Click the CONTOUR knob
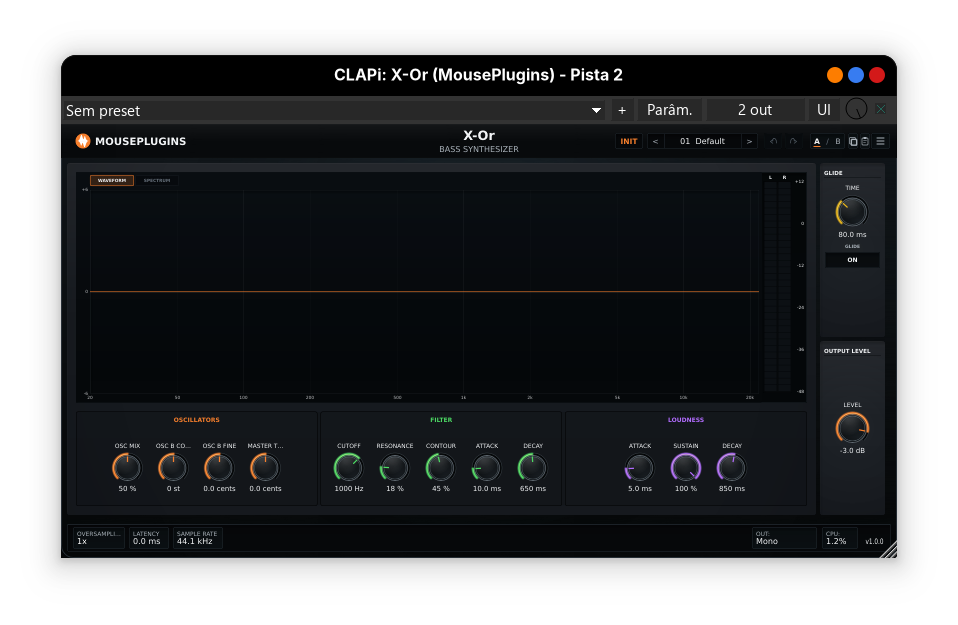The image size is (958, 625). pos(441,468)
